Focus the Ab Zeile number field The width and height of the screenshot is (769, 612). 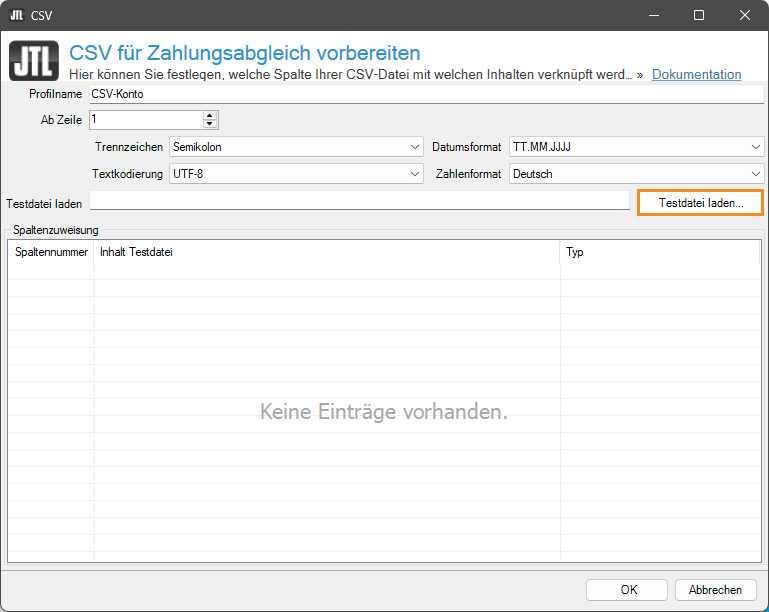tap(145, 120)
